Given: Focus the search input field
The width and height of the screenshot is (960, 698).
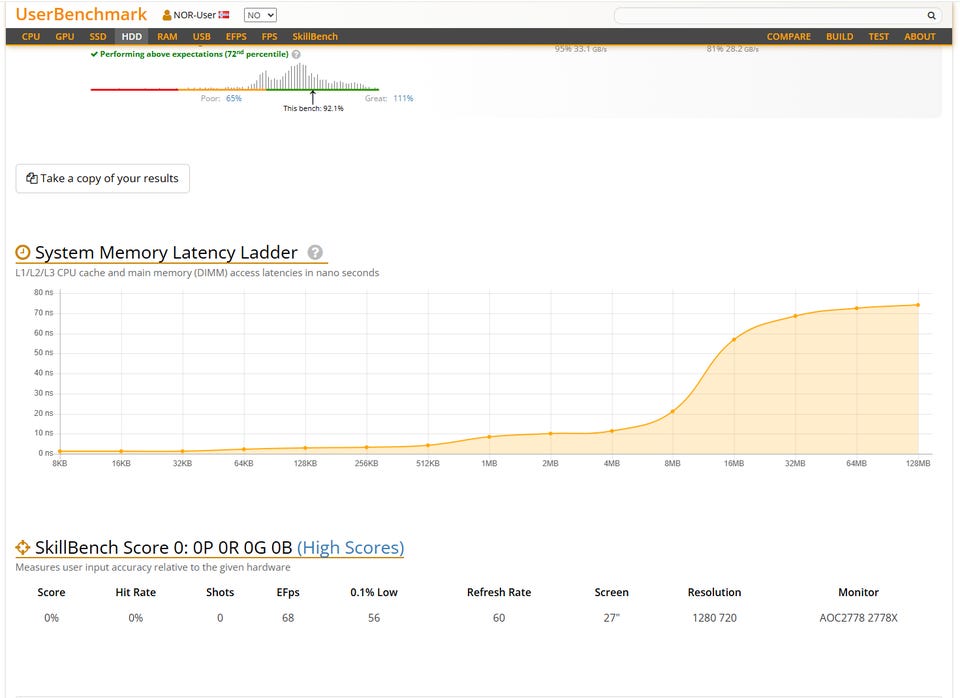Looking at the screenshot, I should click(x=770, y=15).
